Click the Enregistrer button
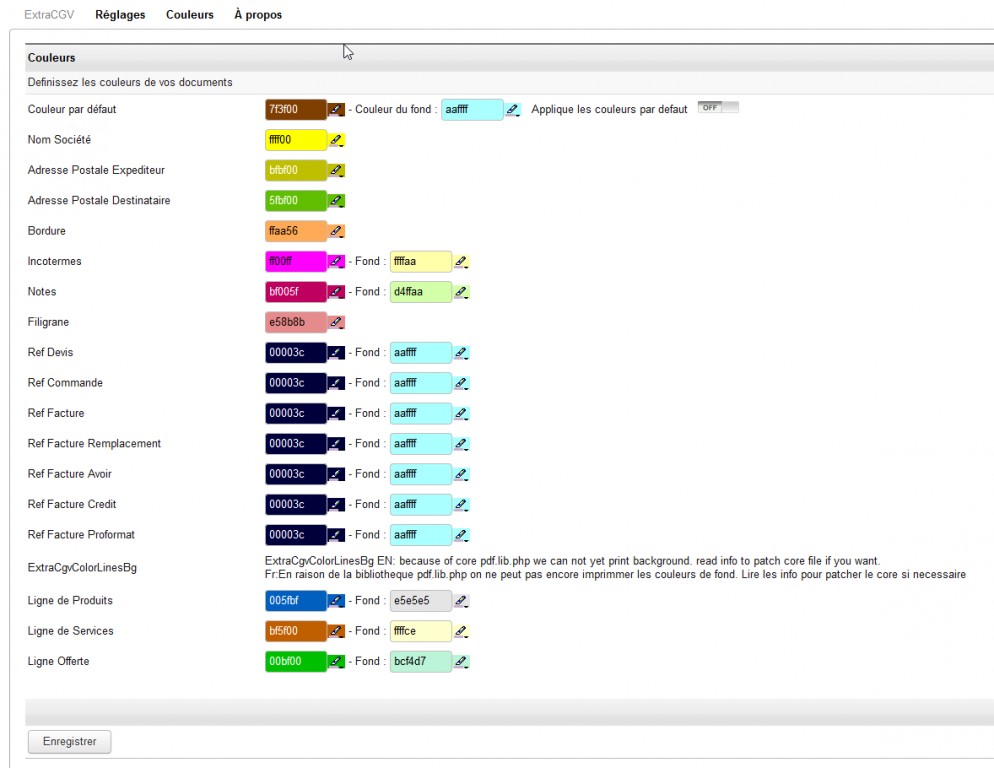This screenshot has width=994, height=768. (69, 742)
